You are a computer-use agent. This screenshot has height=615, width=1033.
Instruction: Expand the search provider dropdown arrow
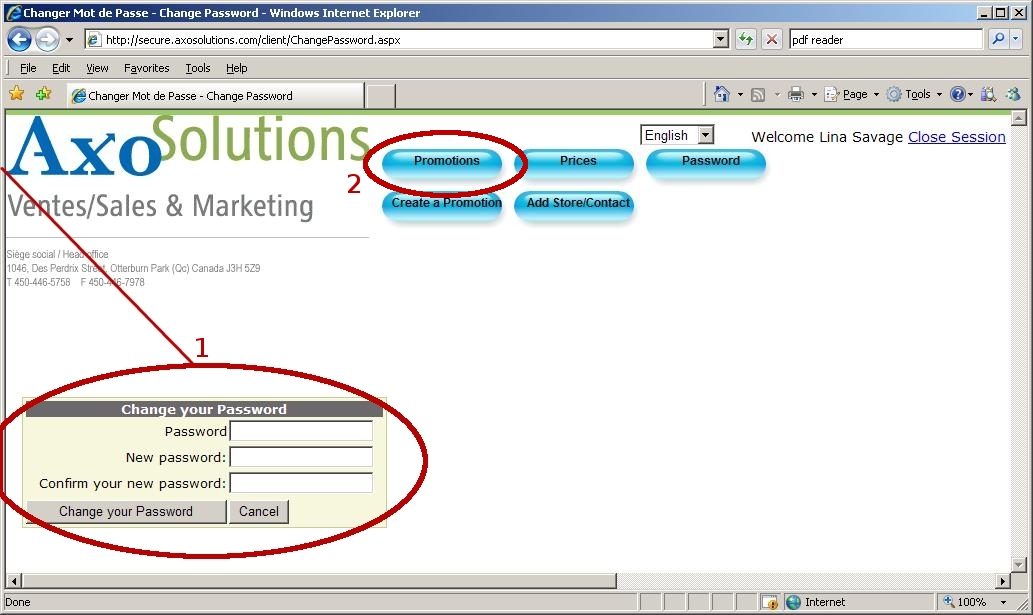point(1015,40)
